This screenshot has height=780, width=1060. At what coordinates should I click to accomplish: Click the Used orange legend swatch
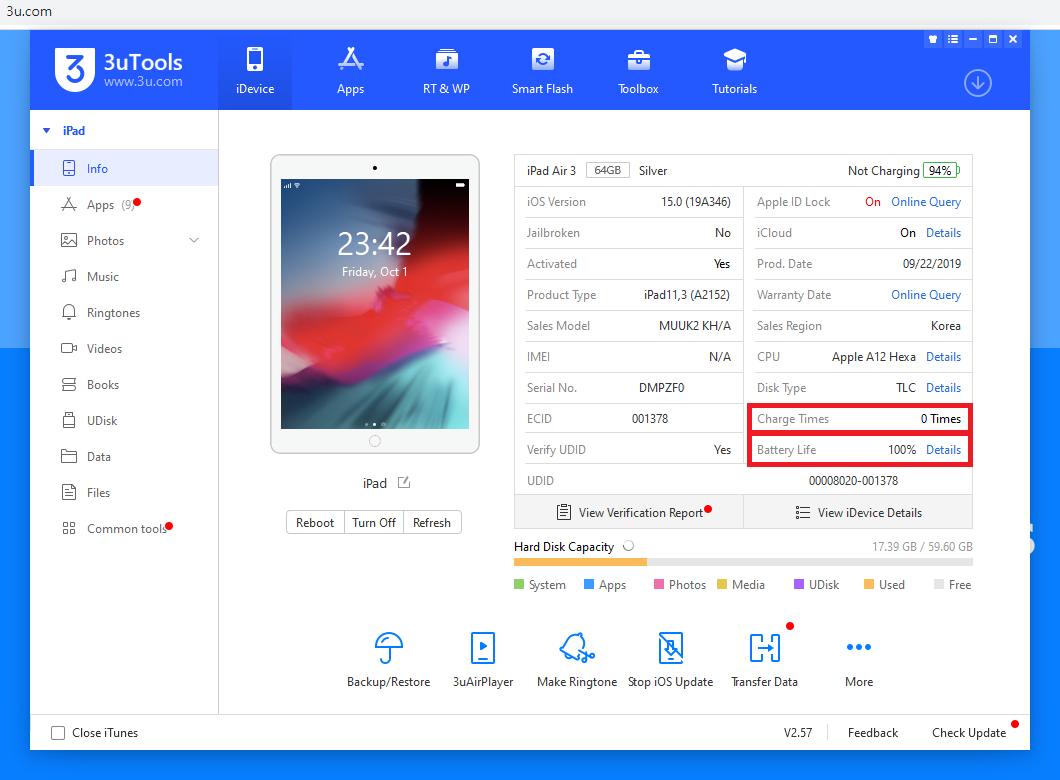[869, 584]
